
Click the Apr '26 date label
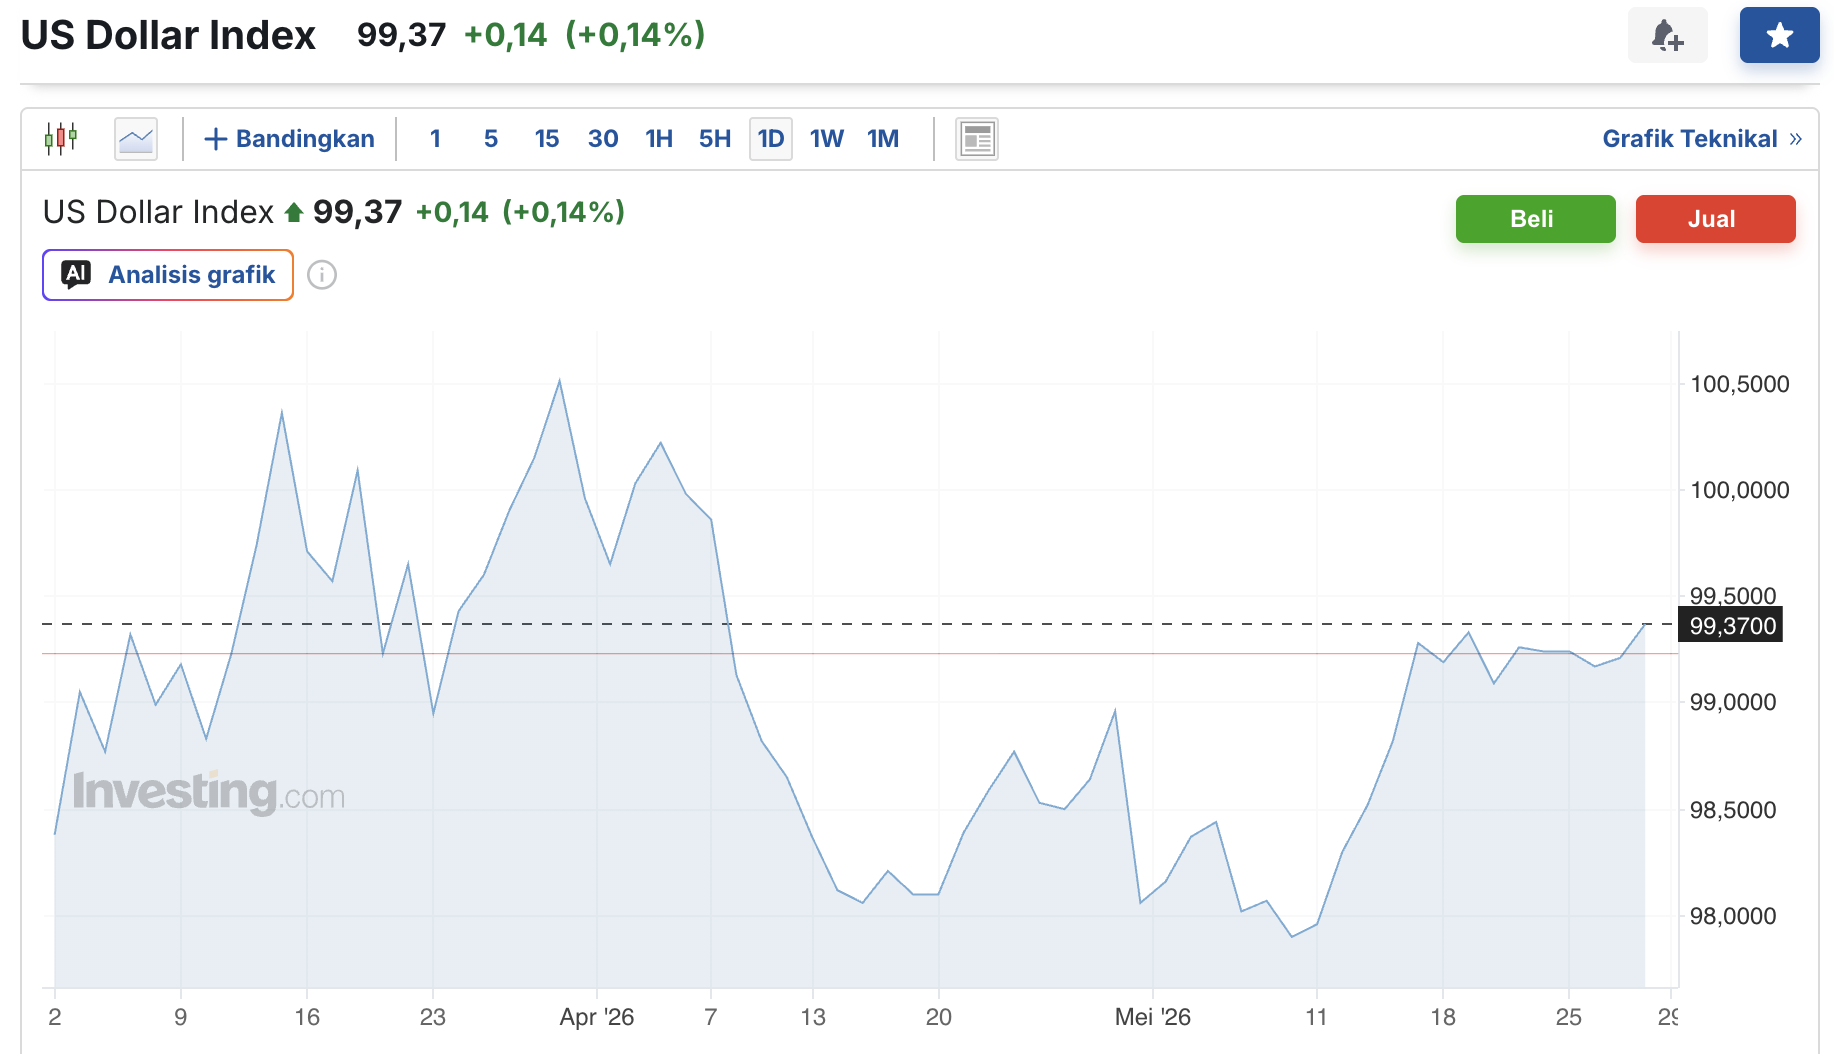pyautogui.click(x=597, y=1017)
